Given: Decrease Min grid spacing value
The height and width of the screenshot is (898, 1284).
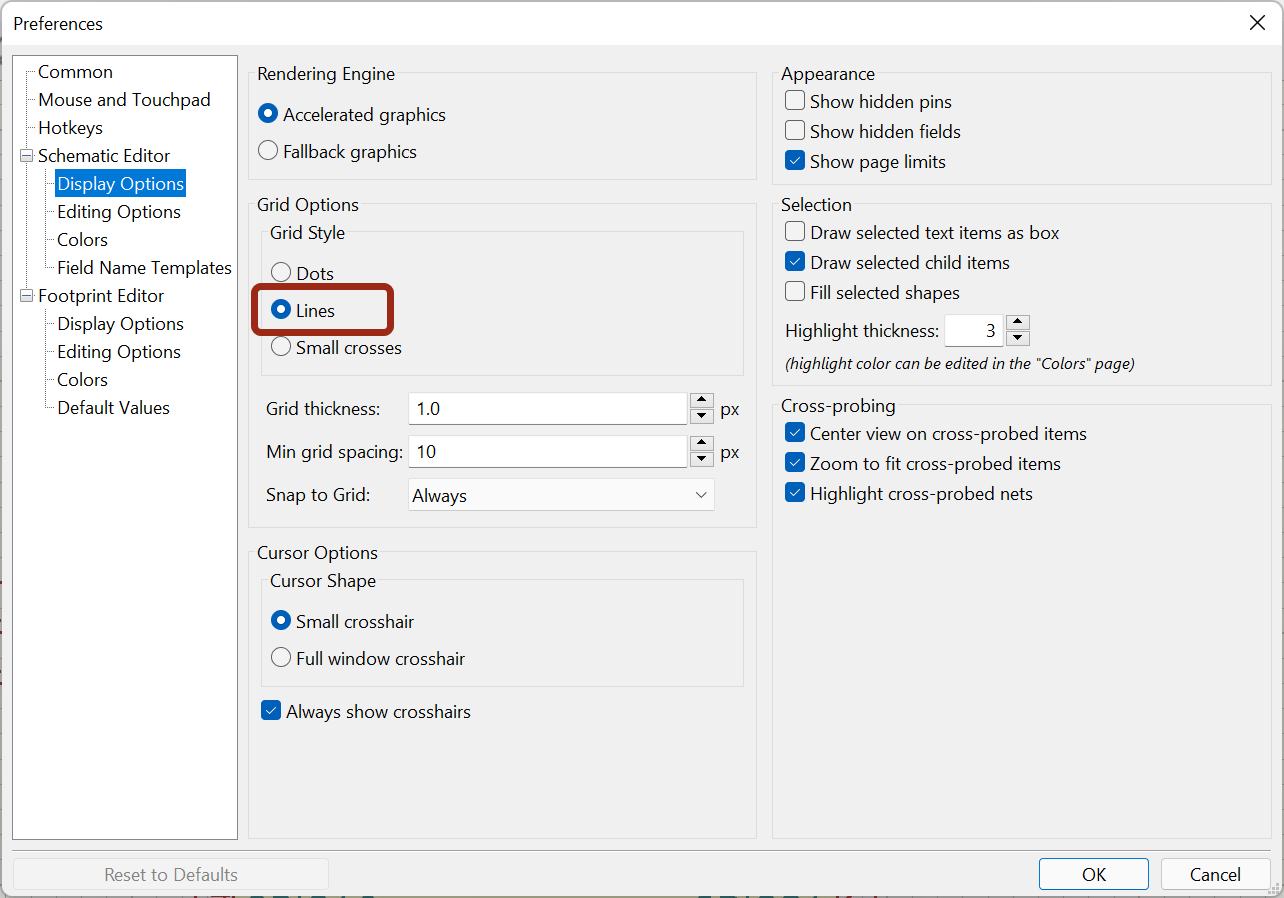Looking at the screenshot, I should point(702,459).
